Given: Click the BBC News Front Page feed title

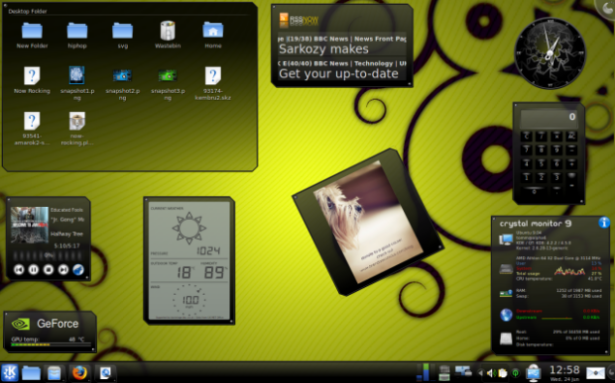Looking at the screenshot, I should tap(342, 39).
